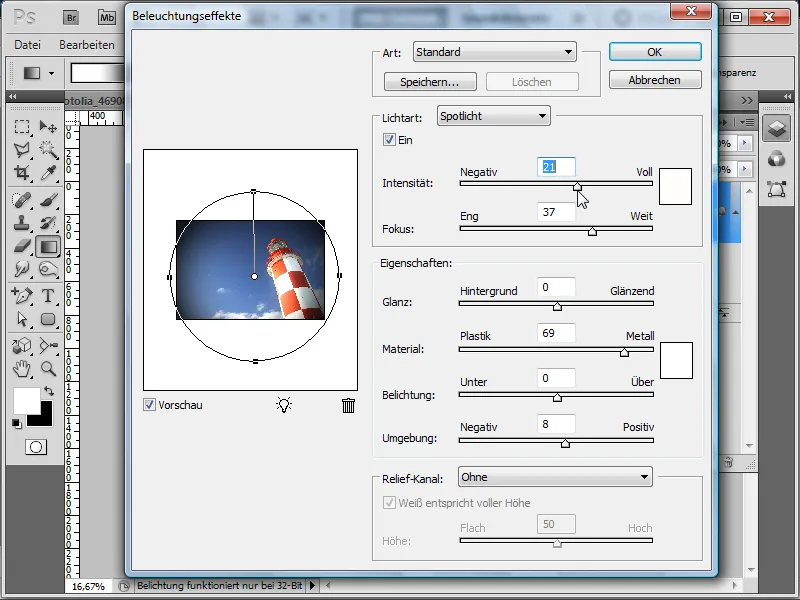The width and height of the screenshot is (800, 600).
Task: Select the Brush tool
Action: [48, 199]
